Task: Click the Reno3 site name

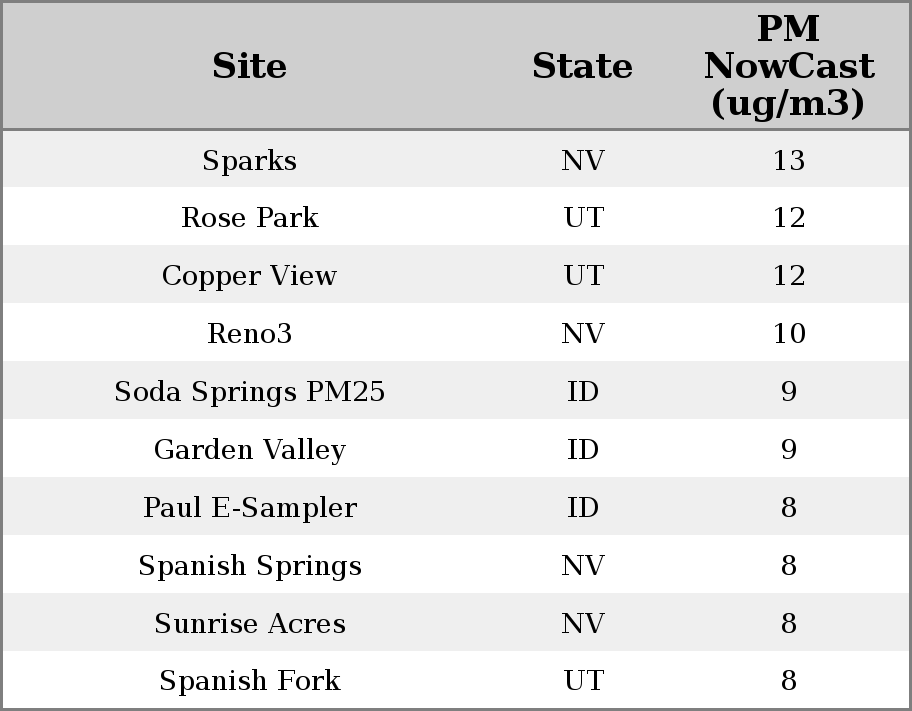Action: pyautogui.click(x=249, y=334)
